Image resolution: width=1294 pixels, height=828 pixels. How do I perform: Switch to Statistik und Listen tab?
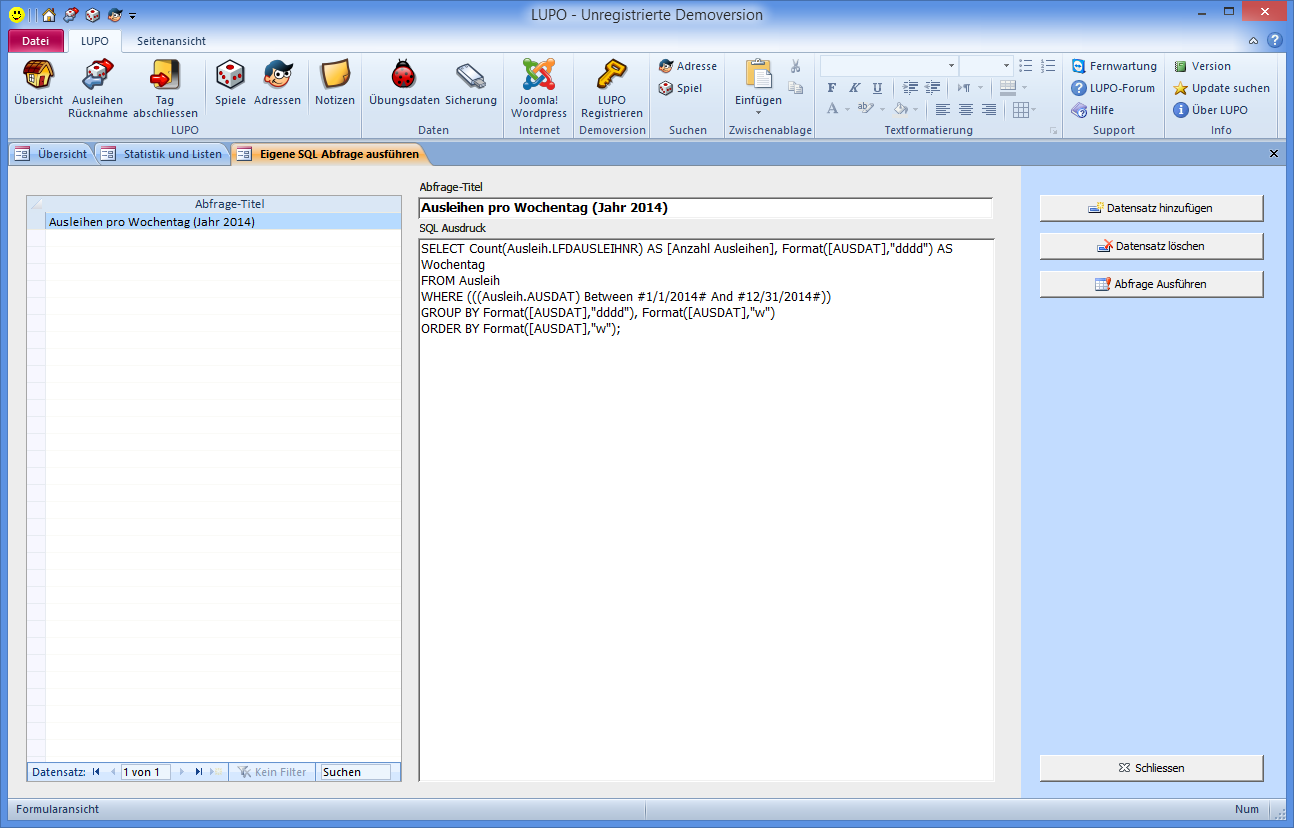pyautogui.click(x=162, y=154)
